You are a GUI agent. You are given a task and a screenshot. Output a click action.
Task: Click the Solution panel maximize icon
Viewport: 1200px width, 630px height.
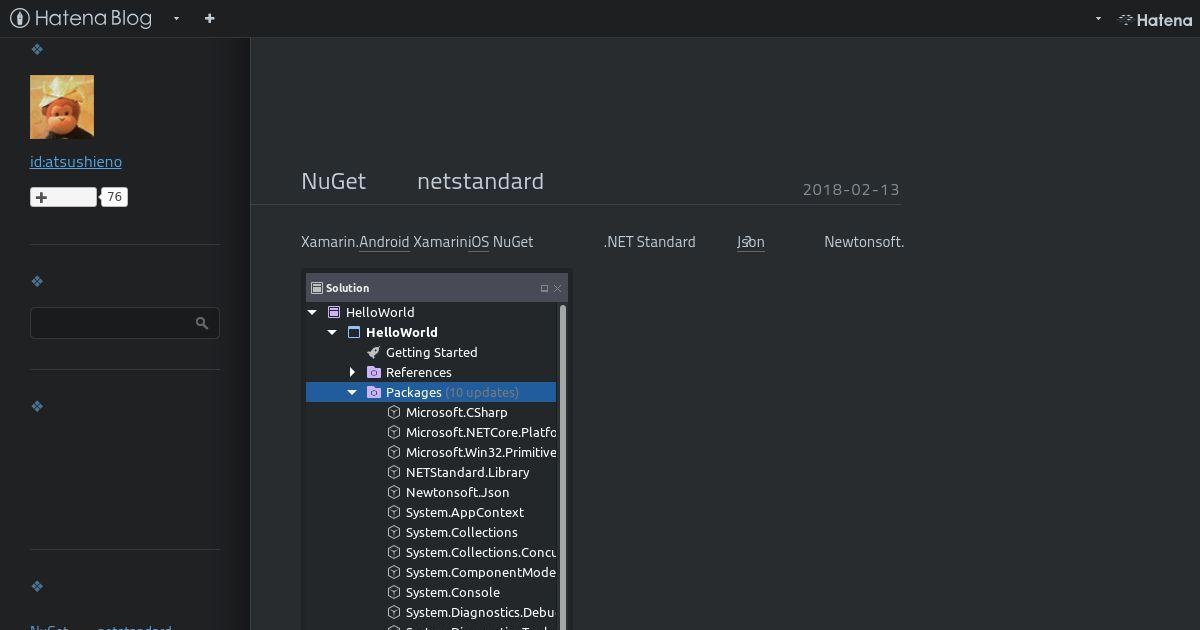tap(544, 288)
